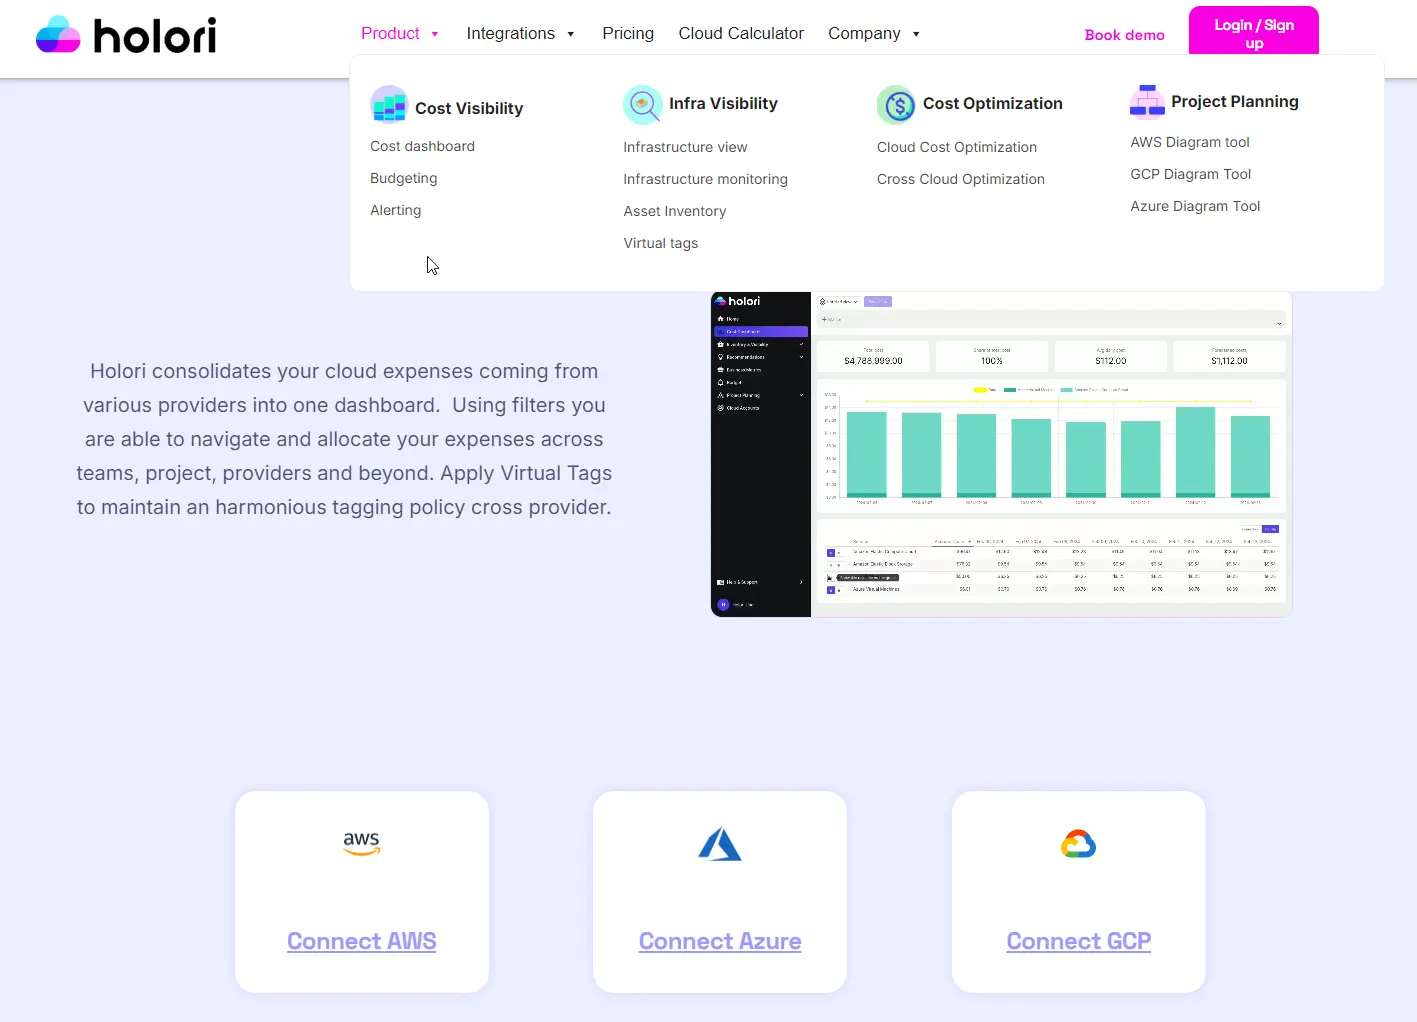Expand the Product dropdown arrow
The image size is (1417, 1022).
point(435,34)
